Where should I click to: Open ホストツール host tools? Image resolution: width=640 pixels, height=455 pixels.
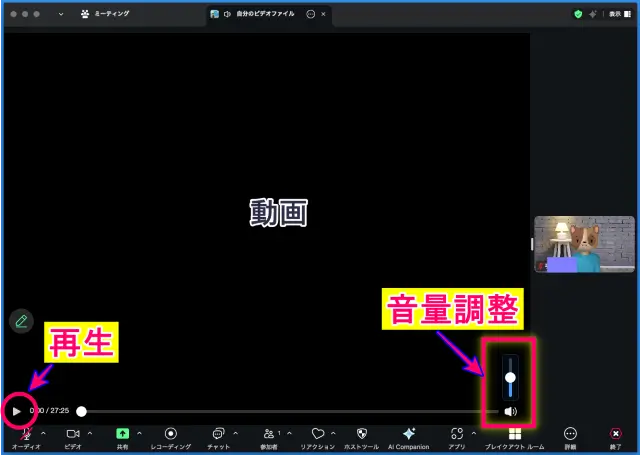pyautogui.click(x=361, y=434)
